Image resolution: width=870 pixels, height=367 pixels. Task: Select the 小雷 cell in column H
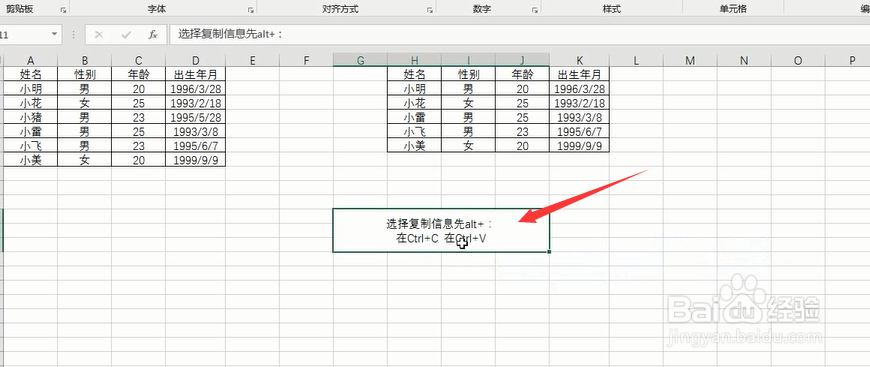414,117
